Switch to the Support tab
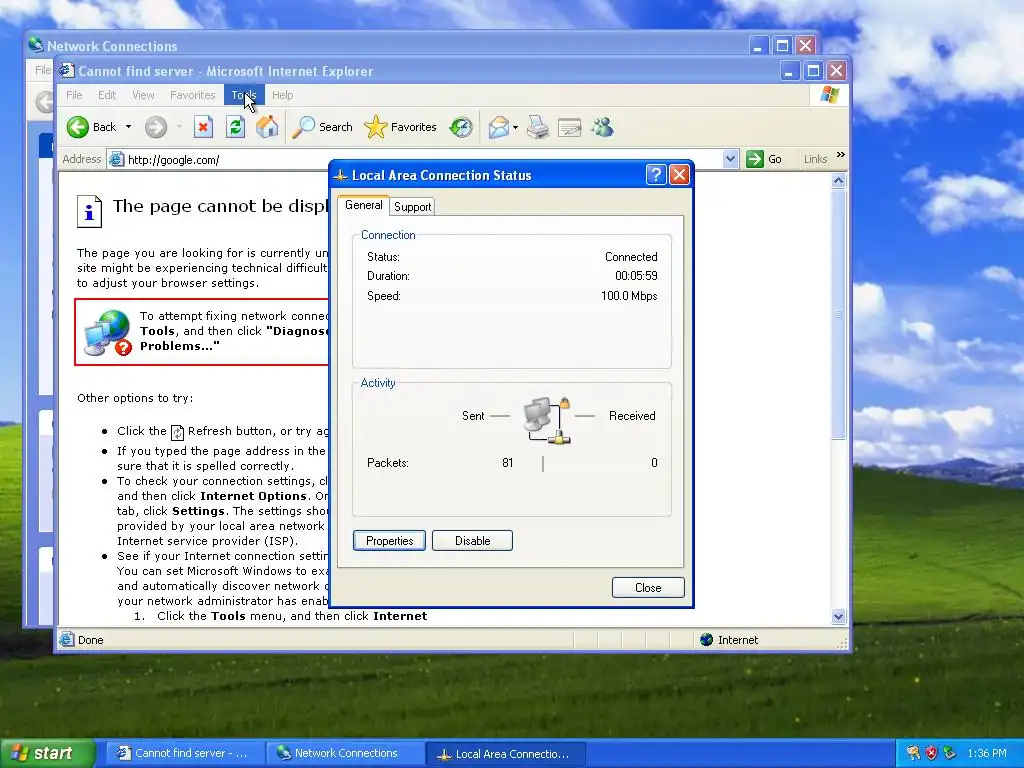The height and width of the screenshot is (768, 1024). [x=413, y=206]
